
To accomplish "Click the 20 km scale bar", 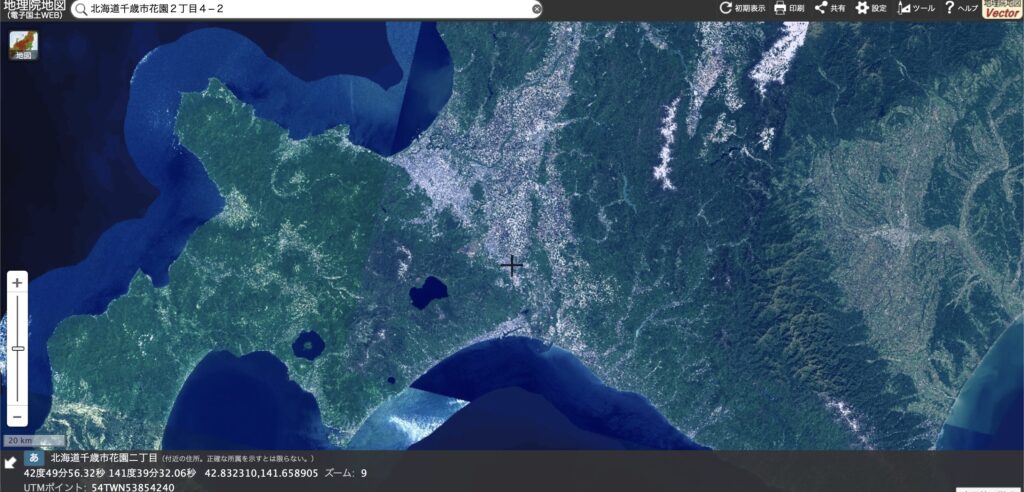I will (35, 441).
